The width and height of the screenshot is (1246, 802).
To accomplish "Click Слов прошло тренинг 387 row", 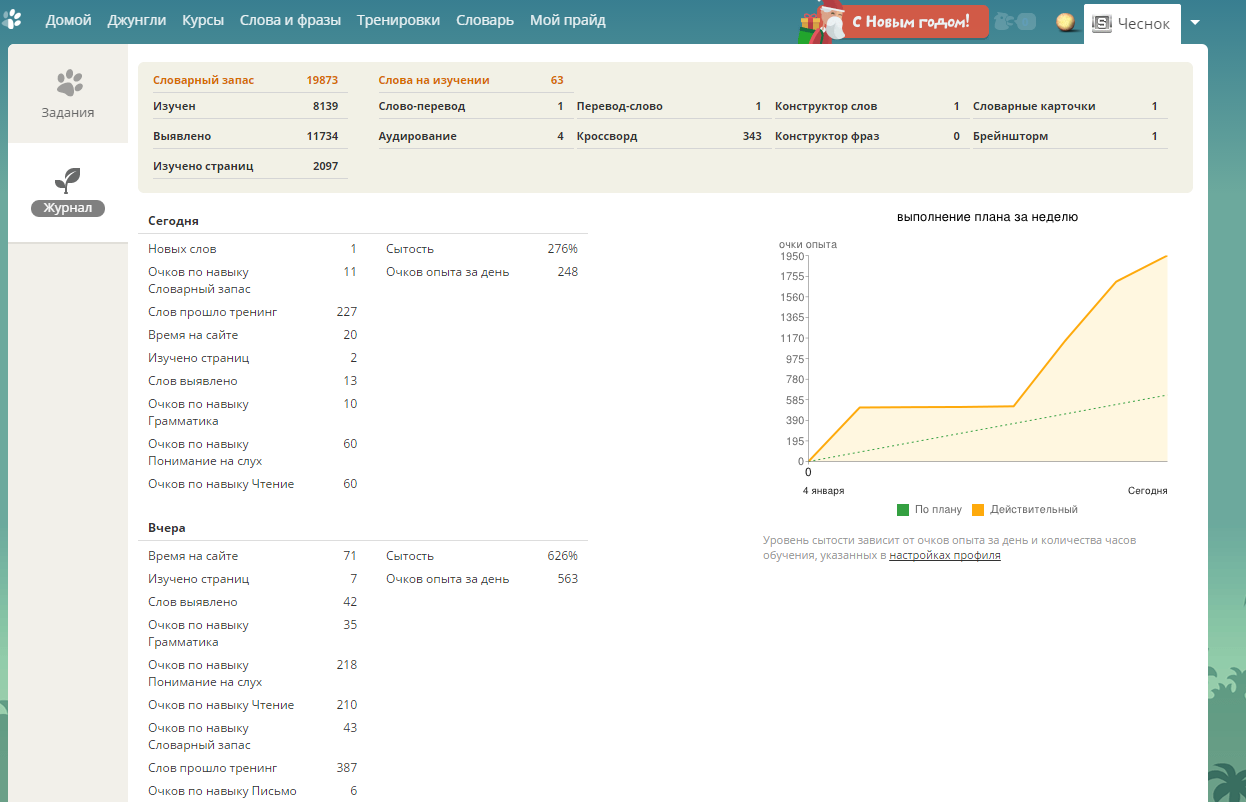I will pos(252,768).
